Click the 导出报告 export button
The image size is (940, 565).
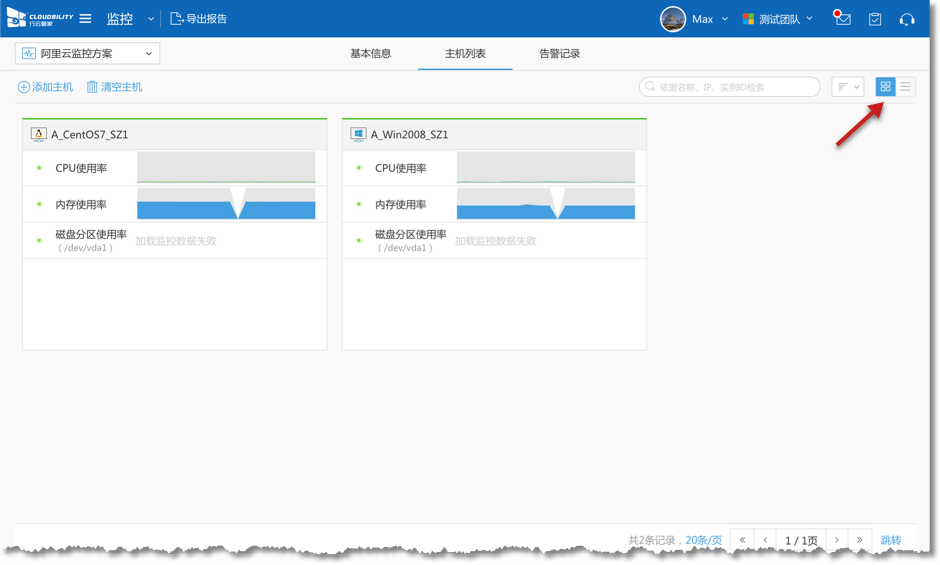point(198,19)
